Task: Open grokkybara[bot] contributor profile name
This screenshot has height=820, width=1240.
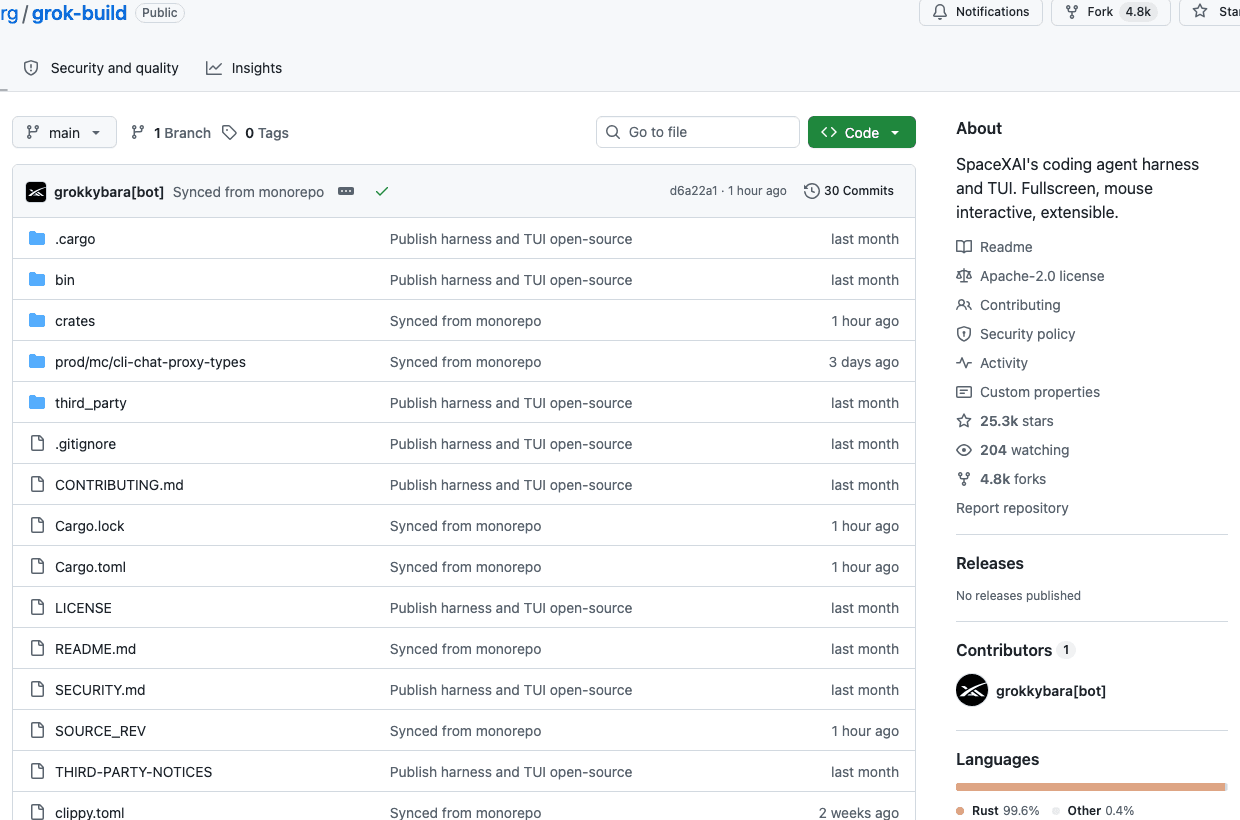Action: click(x=1051, y=691)
